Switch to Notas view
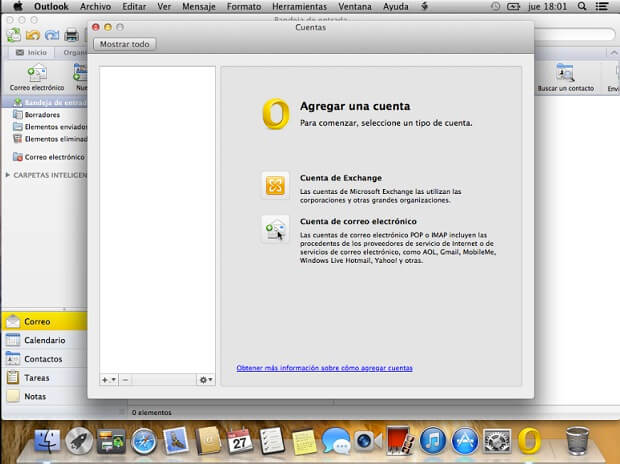The image size is (620, 464). 44,396
